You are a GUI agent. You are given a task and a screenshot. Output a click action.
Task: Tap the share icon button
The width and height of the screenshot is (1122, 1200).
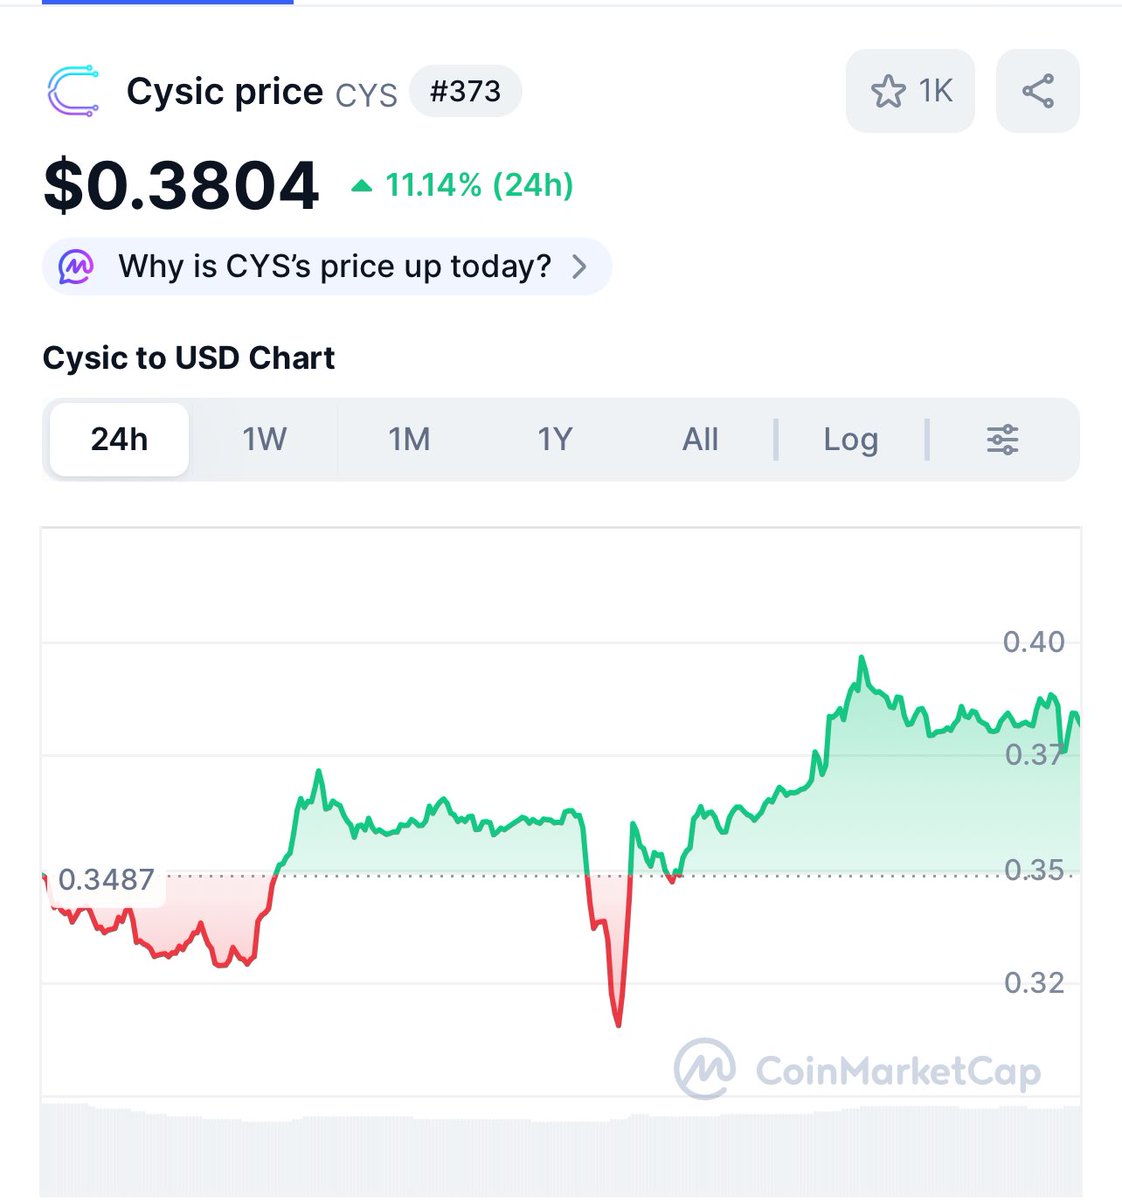(1037, 91)
